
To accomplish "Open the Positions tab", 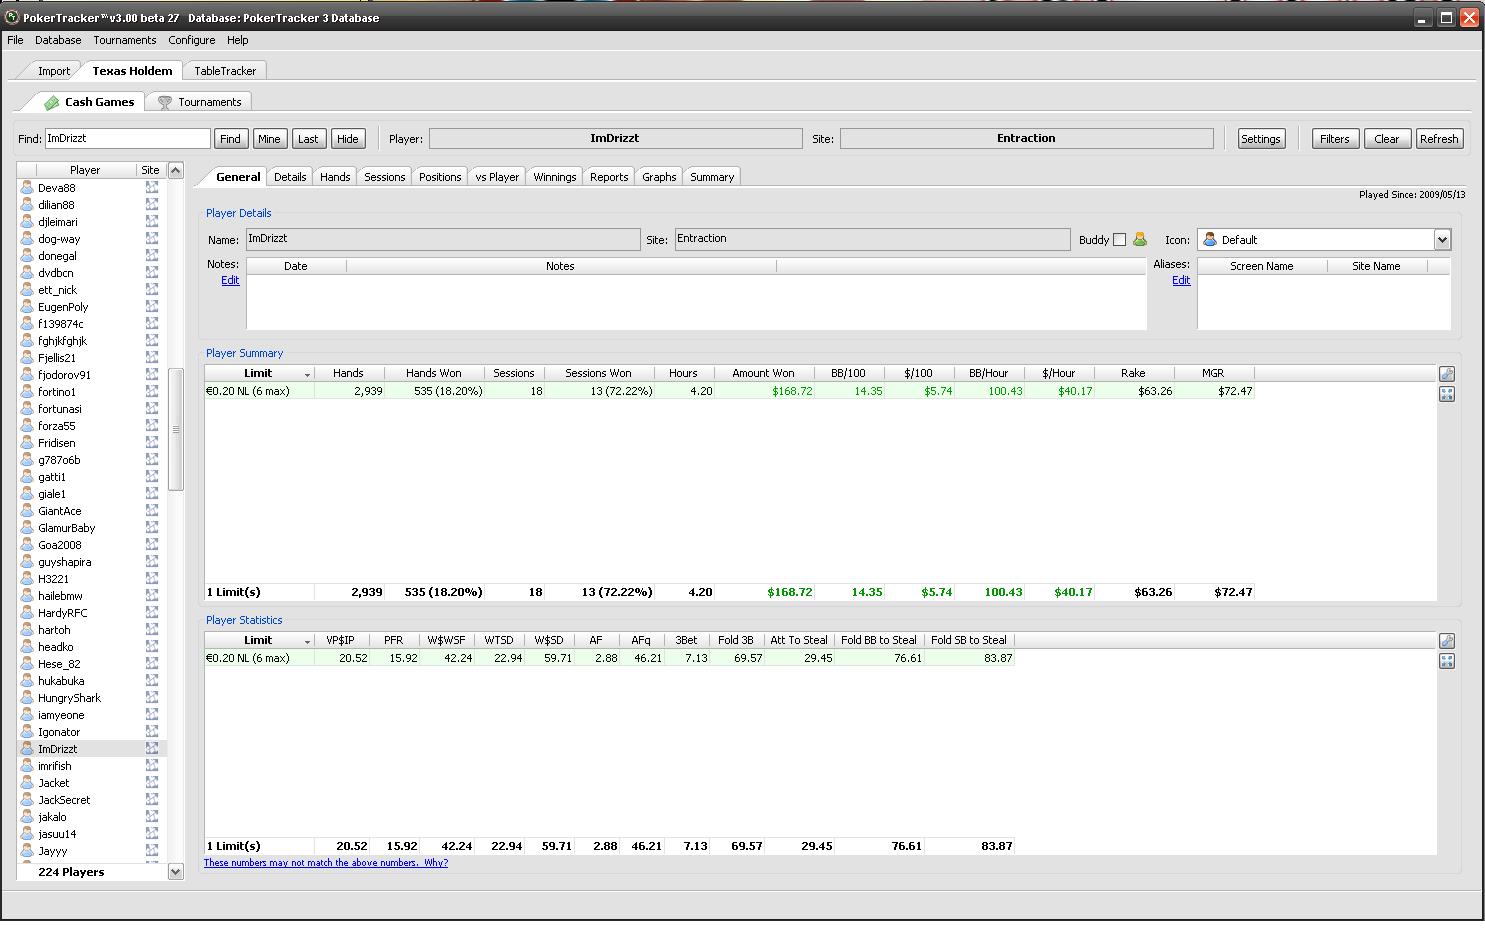I will click(x=440, y=177).
